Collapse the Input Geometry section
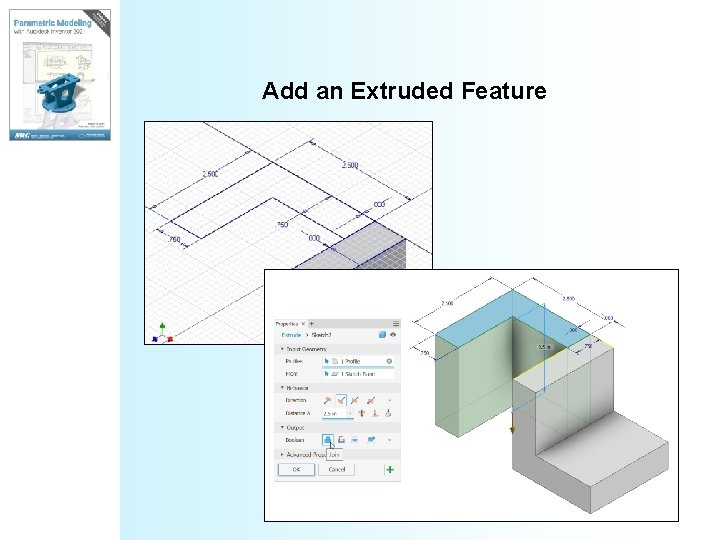 click(x=282, y=349)
